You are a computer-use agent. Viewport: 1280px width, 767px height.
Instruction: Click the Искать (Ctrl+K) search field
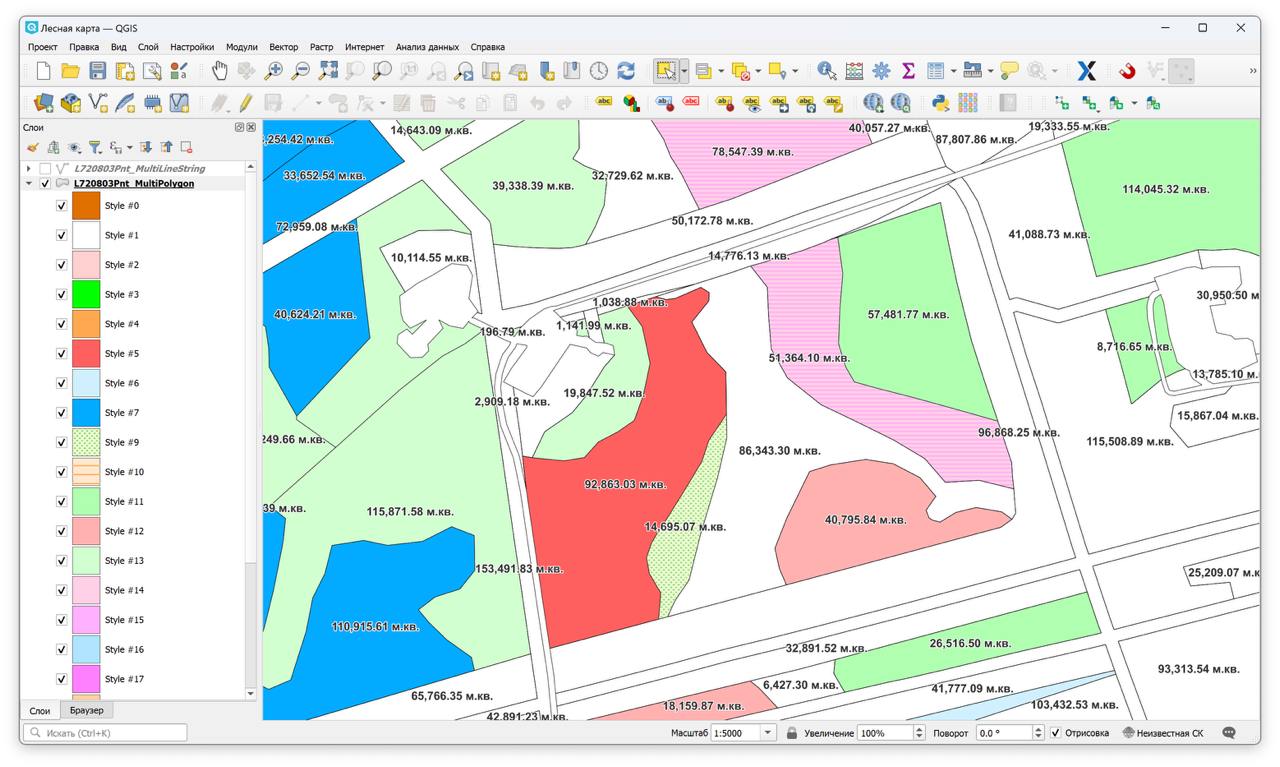coord(105,733)
